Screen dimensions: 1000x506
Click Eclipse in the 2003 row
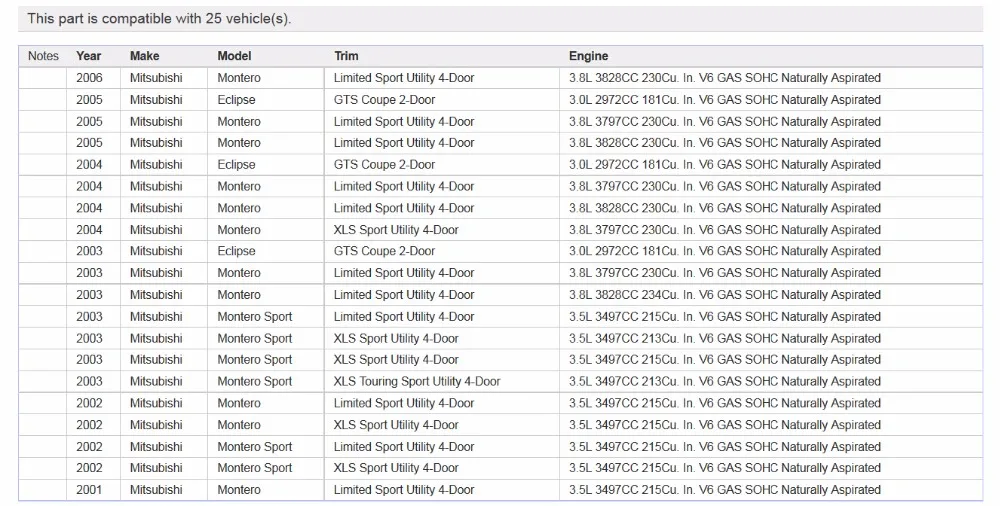point(236,251)
